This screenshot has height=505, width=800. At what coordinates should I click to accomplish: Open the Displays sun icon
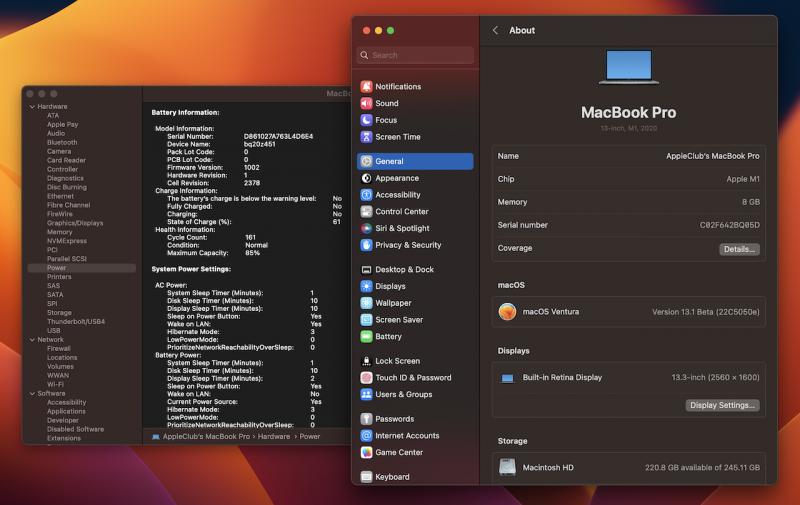pyautogui.click(x=366, y=287)
